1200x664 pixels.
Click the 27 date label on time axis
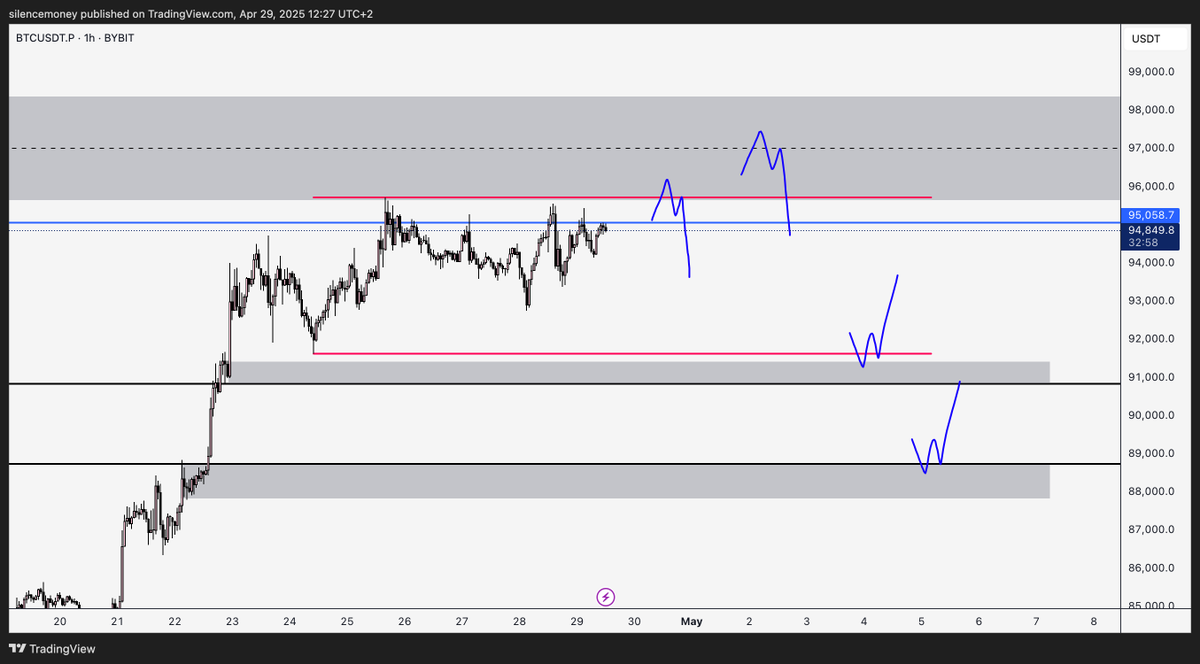(x=462, y=621)
